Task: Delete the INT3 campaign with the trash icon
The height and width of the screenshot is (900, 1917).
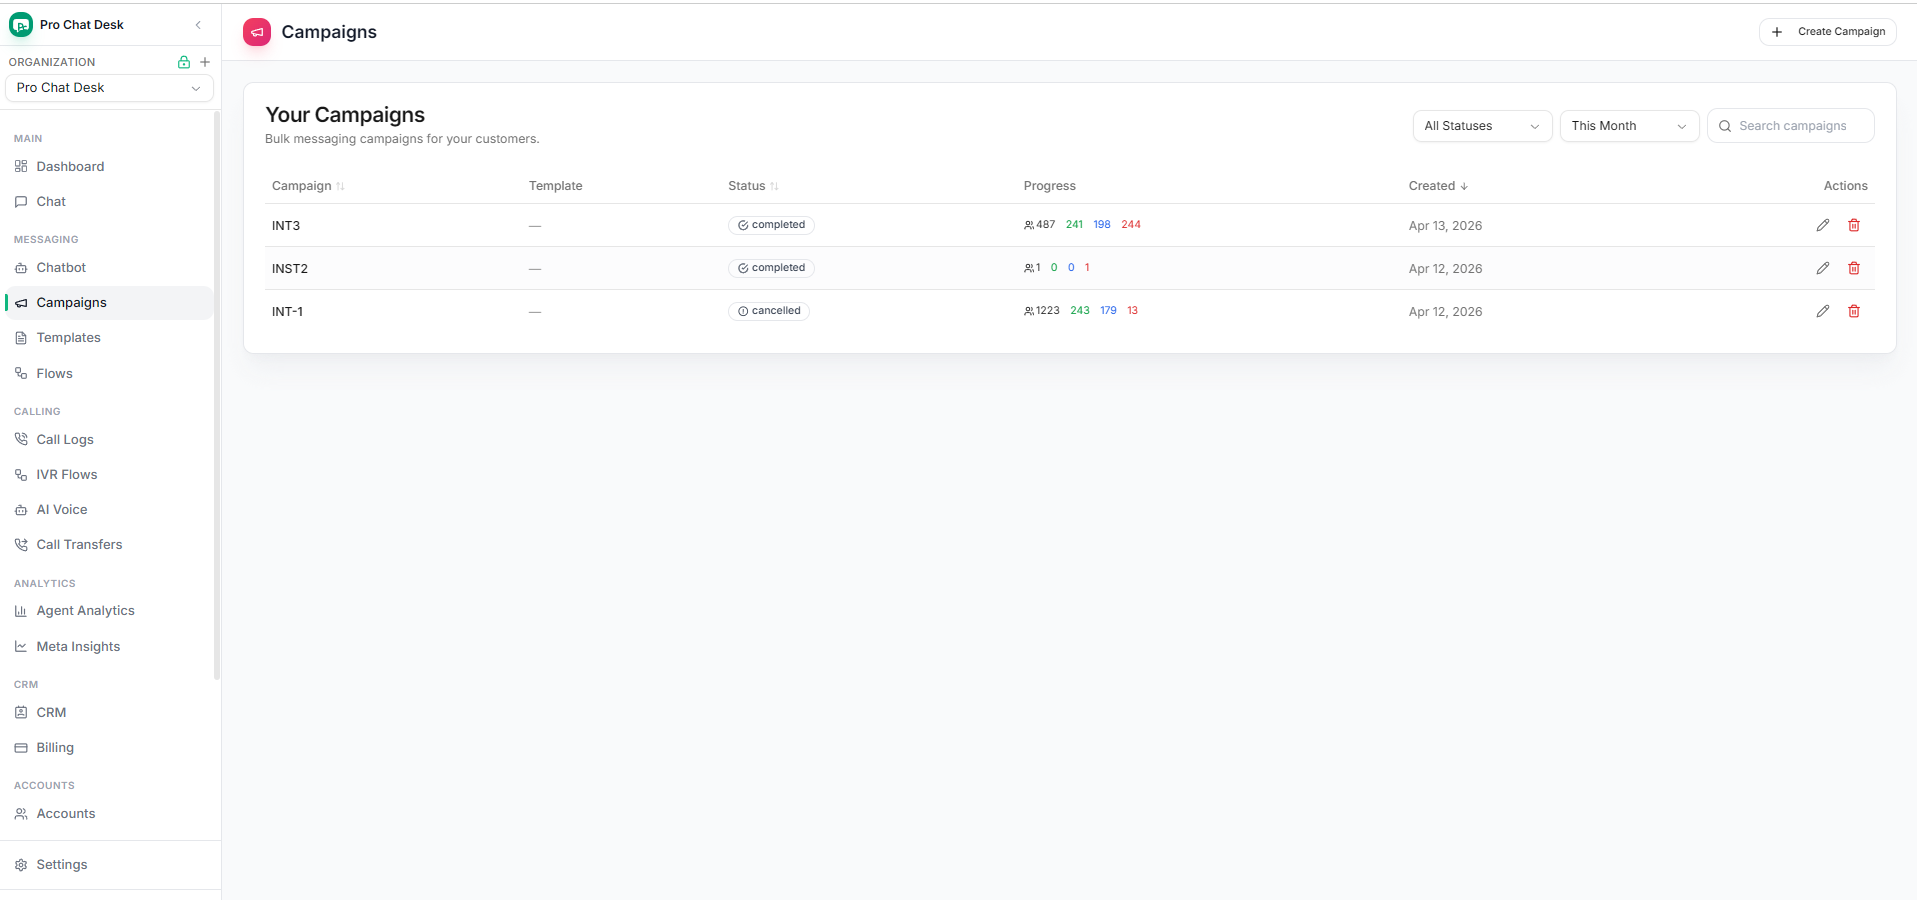Action: click(x=1854, y=225)
